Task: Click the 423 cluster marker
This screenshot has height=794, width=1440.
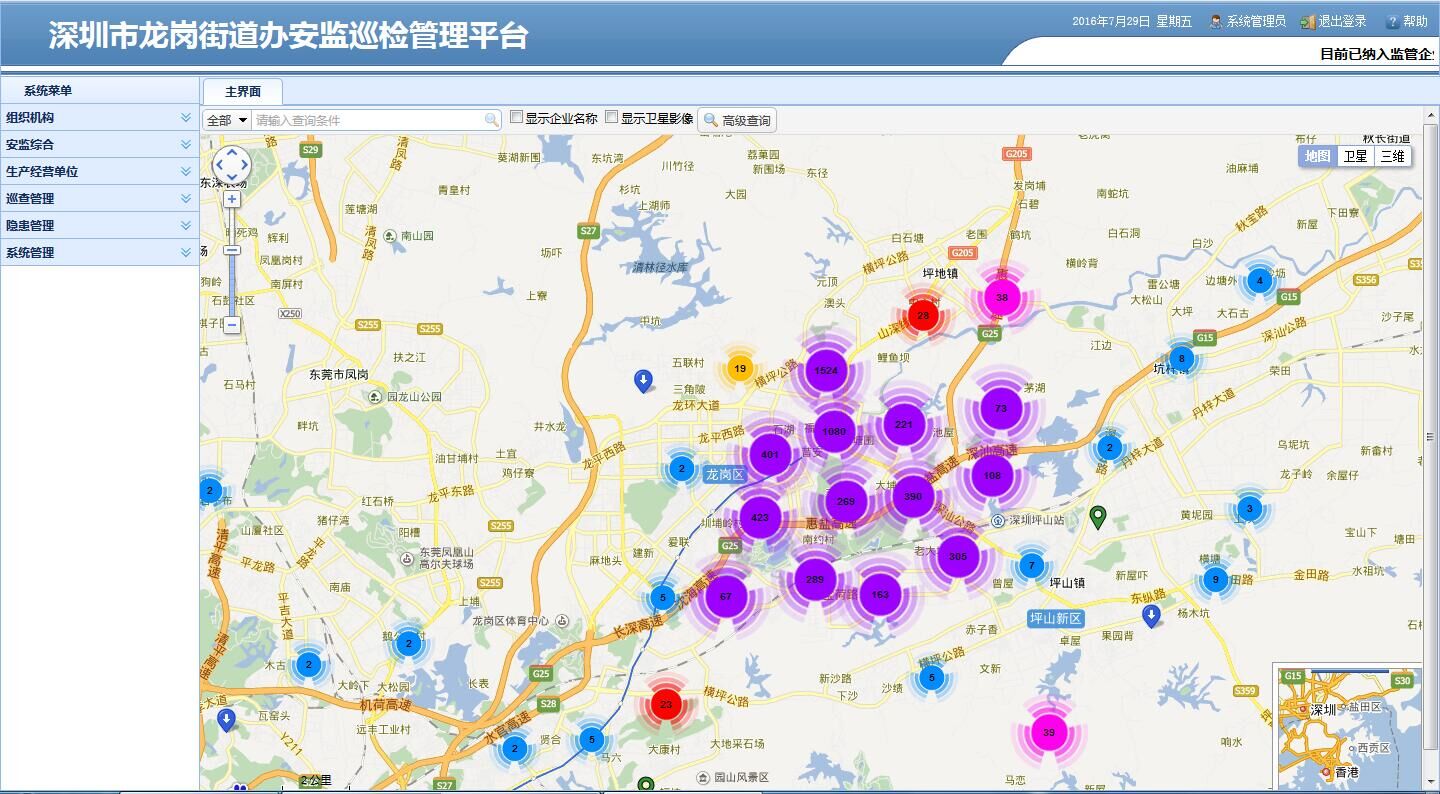Action: (760, 517)
